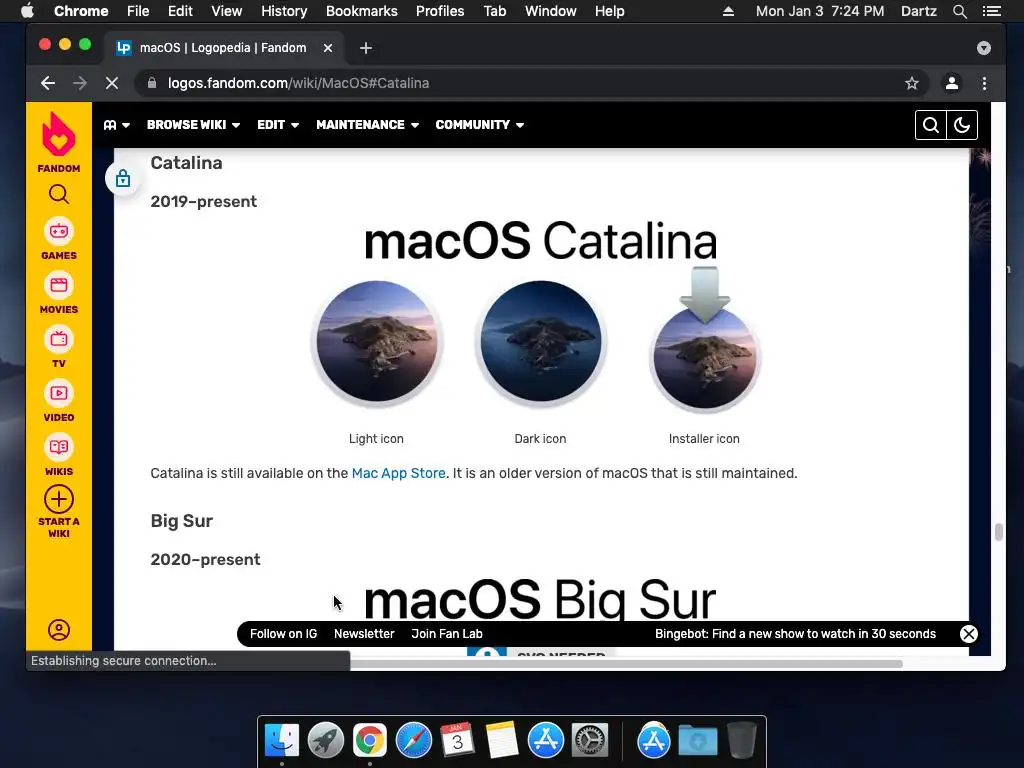Open the wiki search magnifier button
The image size is (1024, 768).
[931, 125]
